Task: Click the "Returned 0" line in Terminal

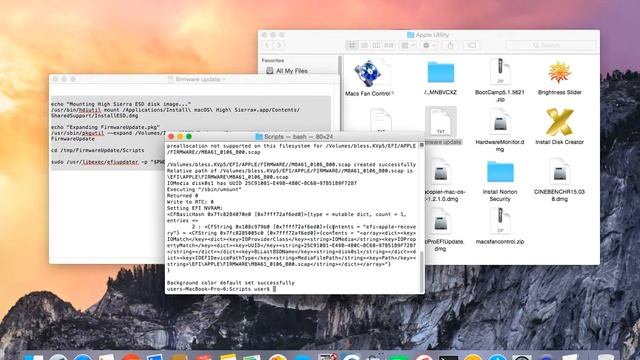Action: (x=182, y=196)
